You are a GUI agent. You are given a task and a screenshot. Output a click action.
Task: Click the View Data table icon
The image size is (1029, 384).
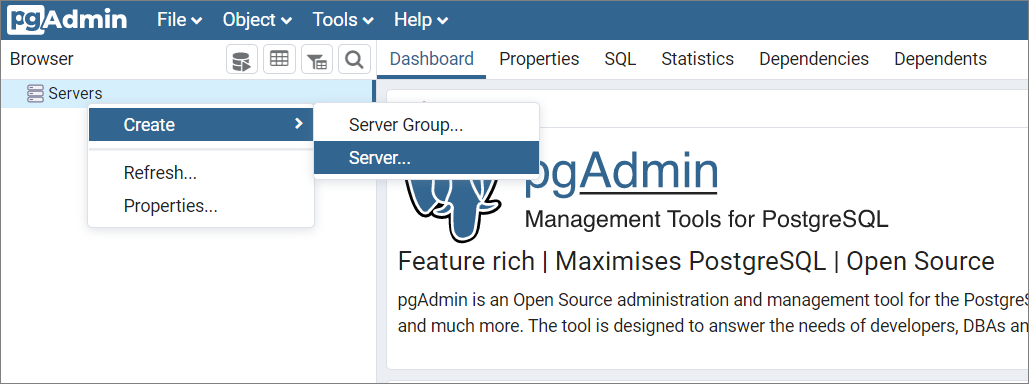tap(280, 60)
